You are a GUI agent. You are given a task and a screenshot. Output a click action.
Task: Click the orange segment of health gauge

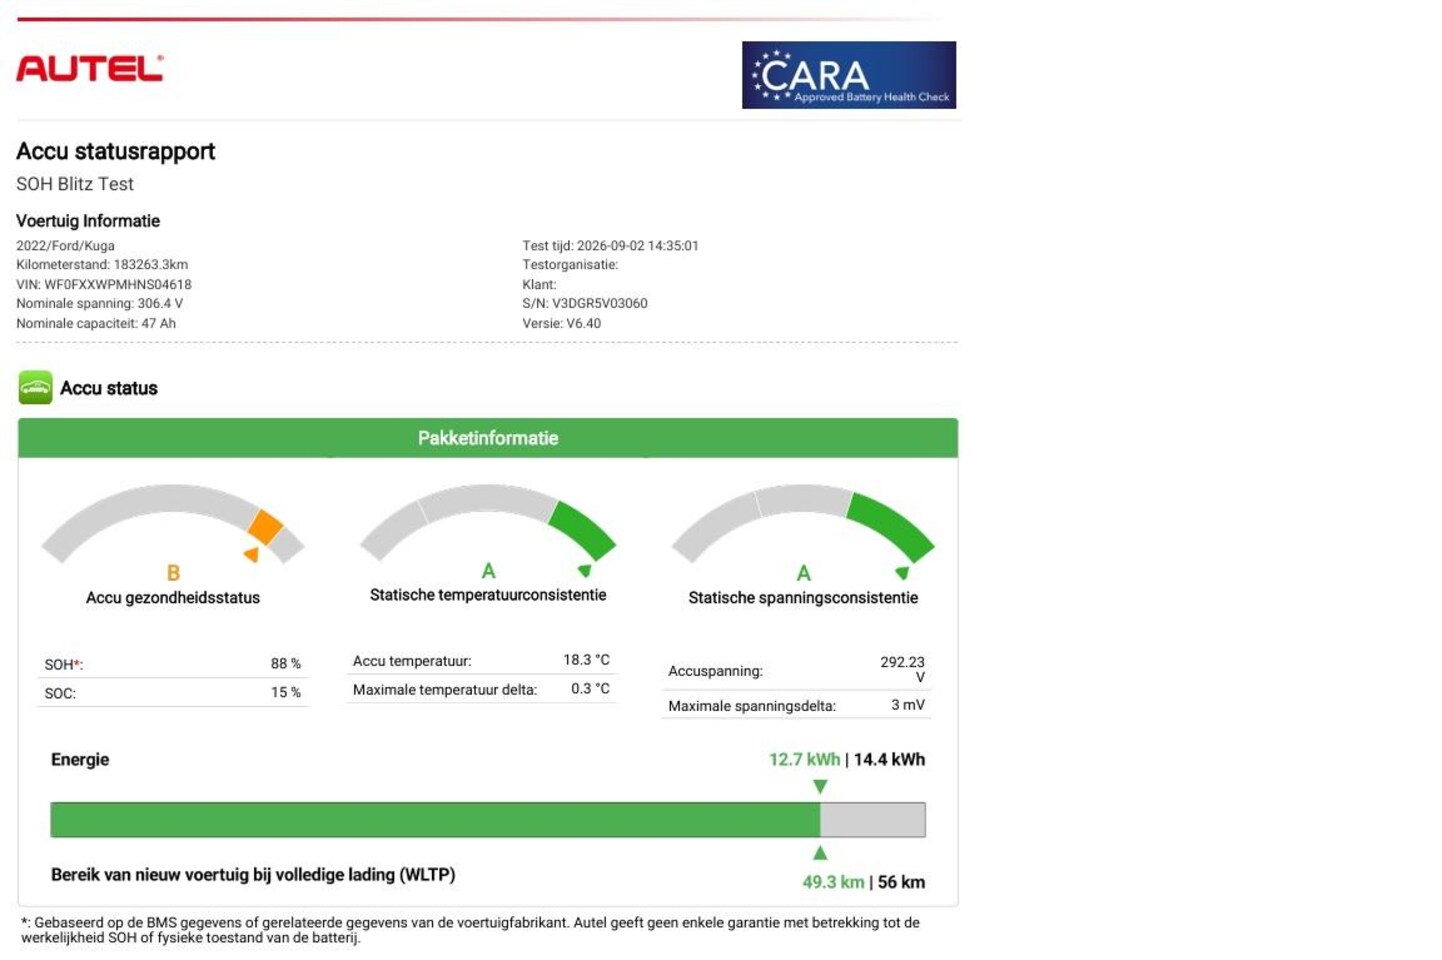(x=266, y=526)
